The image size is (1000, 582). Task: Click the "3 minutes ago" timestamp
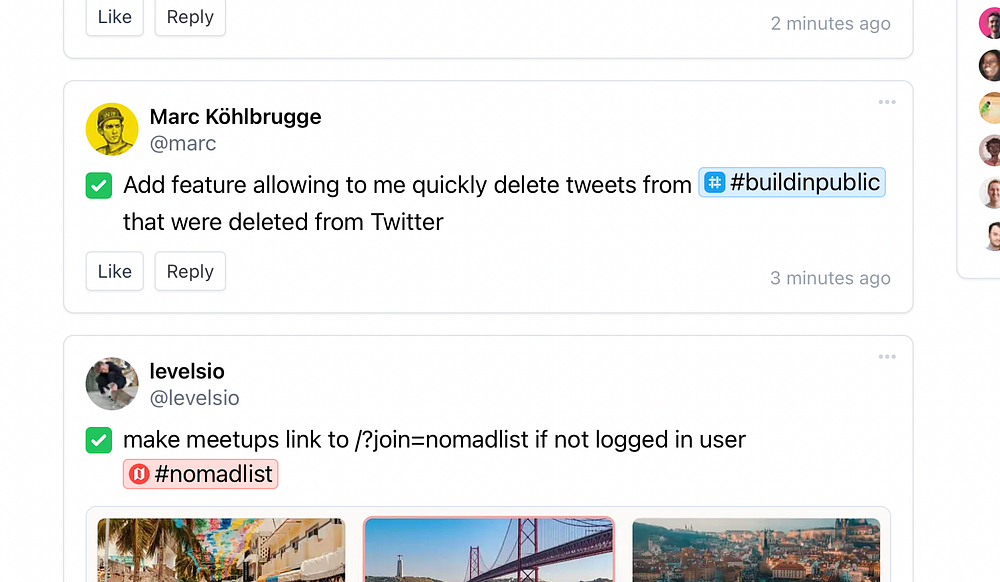830,278
